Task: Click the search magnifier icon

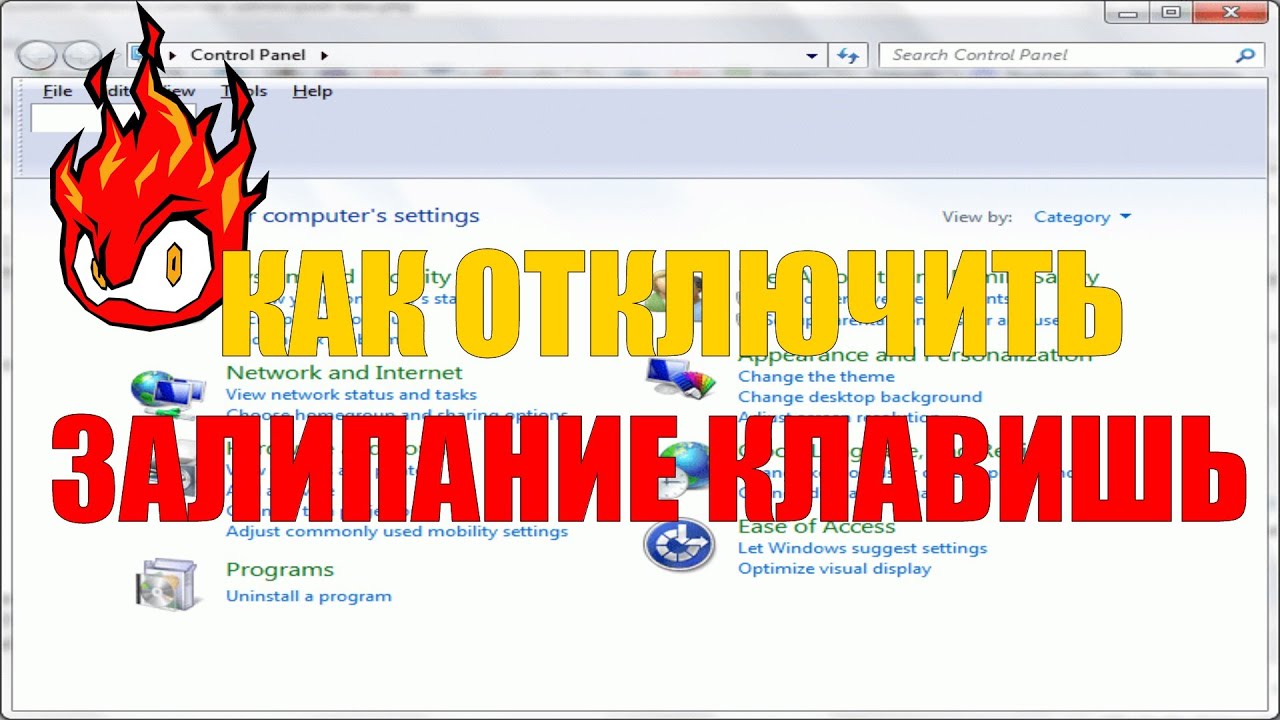Action: coord(1245,55)
